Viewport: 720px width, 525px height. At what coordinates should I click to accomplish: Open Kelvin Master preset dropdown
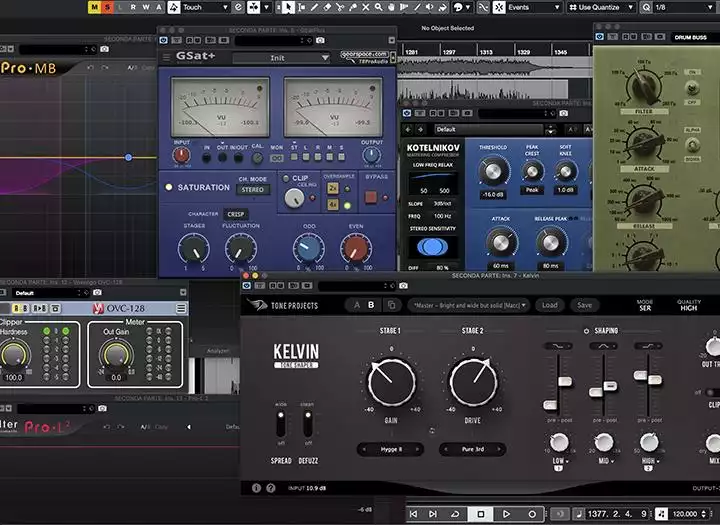[469, 305]
